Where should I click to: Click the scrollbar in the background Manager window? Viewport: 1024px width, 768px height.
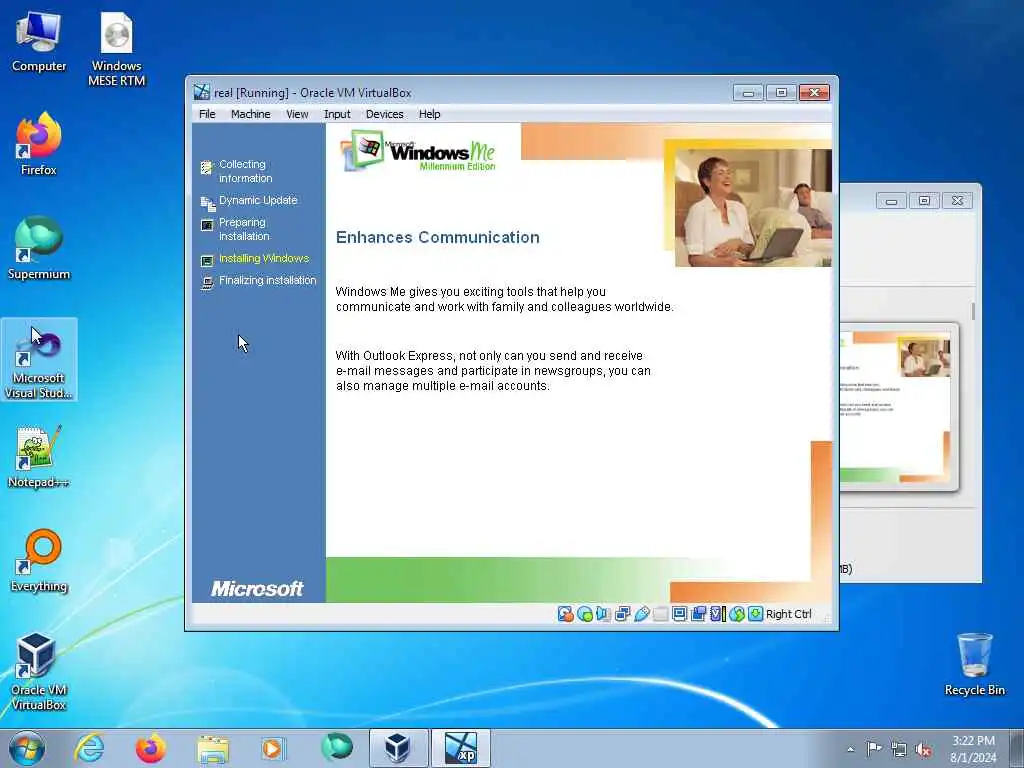click(x=973, y=312)
